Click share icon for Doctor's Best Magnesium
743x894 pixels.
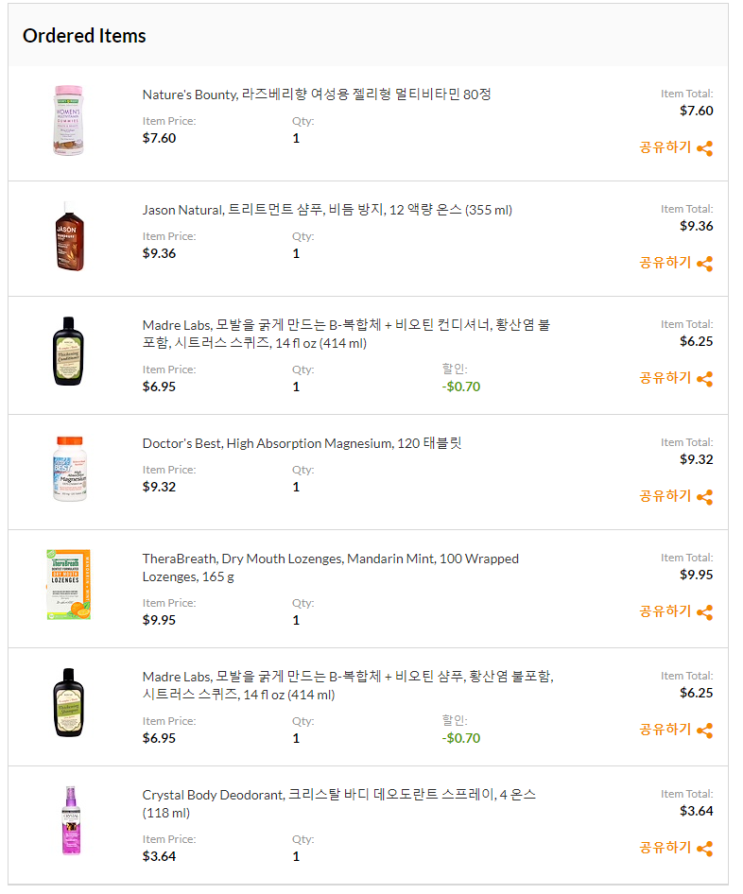pos(705,497)
